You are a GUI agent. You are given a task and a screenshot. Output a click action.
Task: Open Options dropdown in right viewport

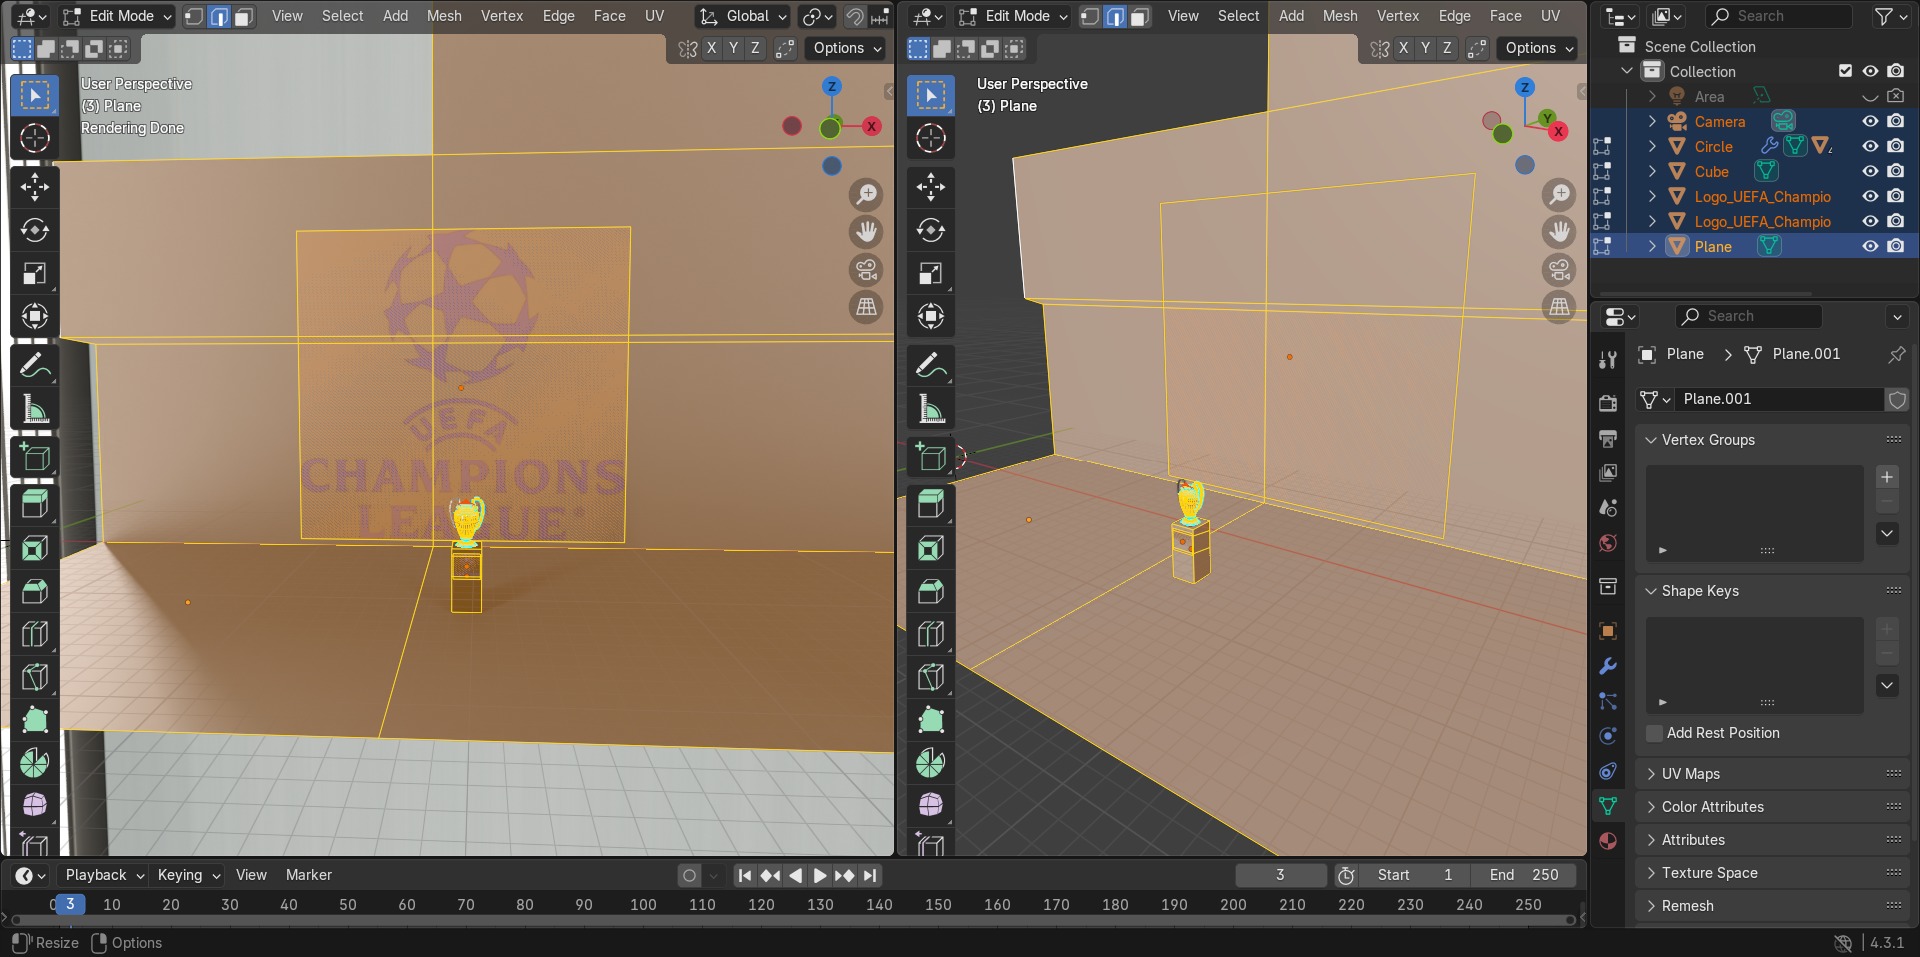pos(1539,48)
